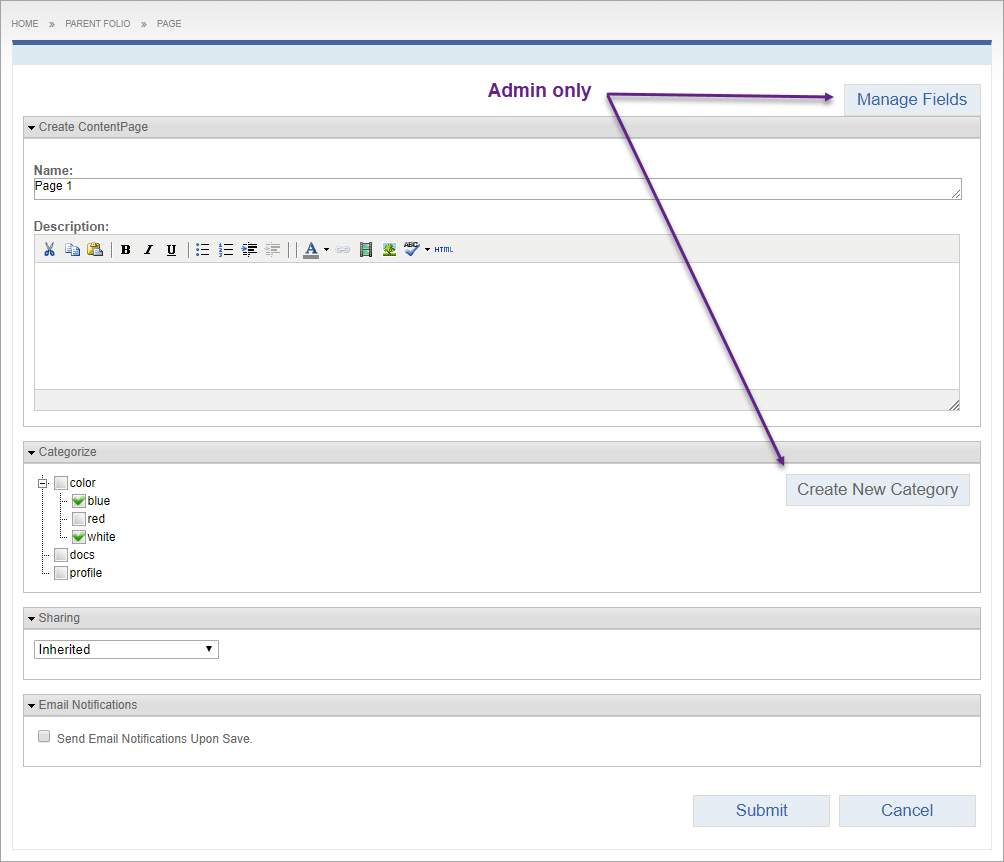Open the text color dropdown arrow
Image resolution: width=1004 pixels, height=862 pixels.
[x=326, y=250]
